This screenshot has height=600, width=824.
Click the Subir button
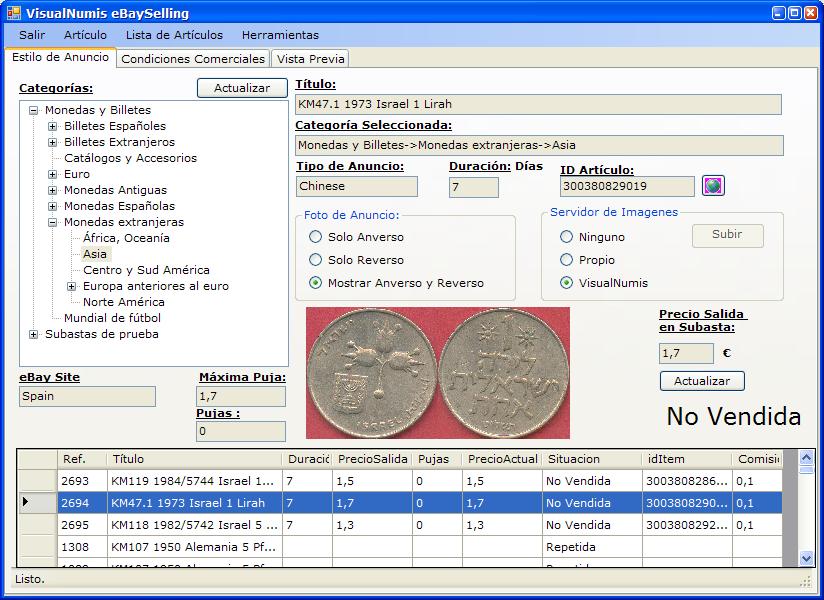tap(727, 235)
